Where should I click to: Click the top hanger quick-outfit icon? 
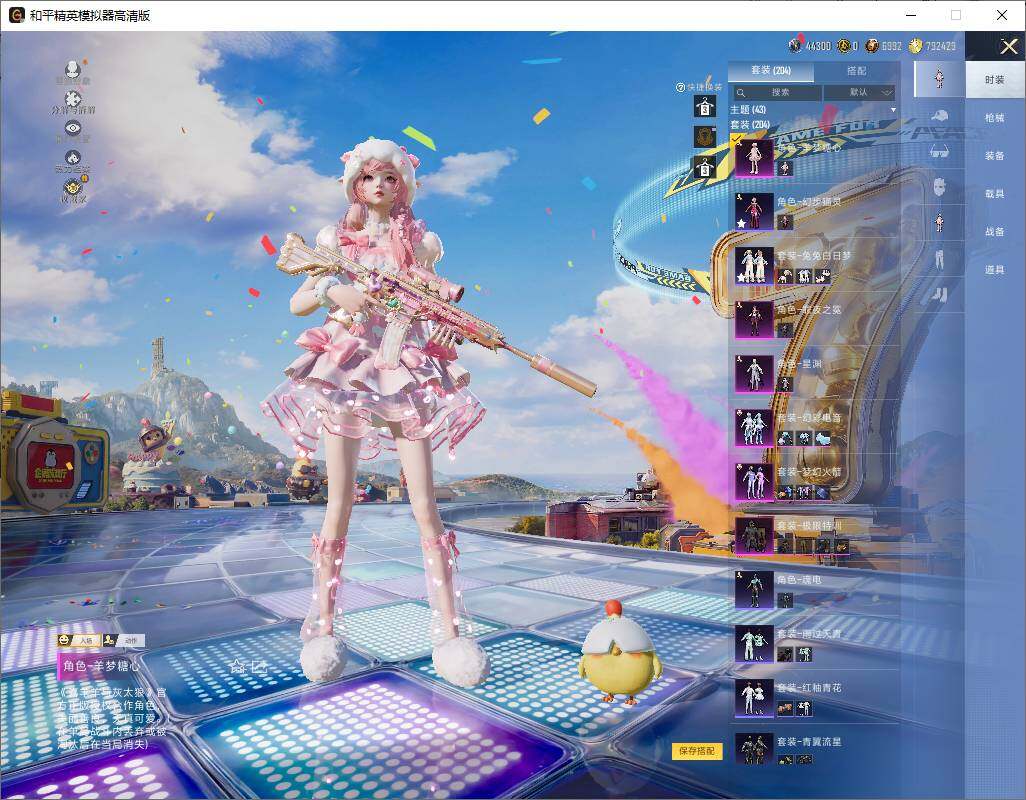705,107
